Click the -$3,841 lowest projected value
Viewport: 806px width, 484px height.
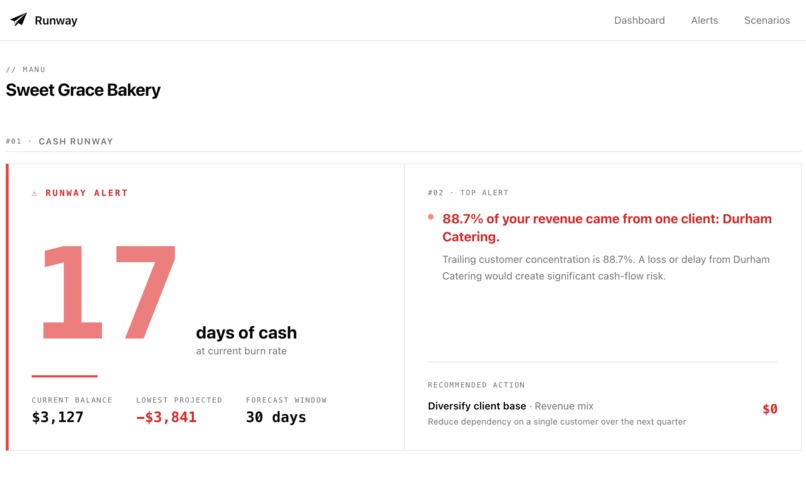(166, 417)
